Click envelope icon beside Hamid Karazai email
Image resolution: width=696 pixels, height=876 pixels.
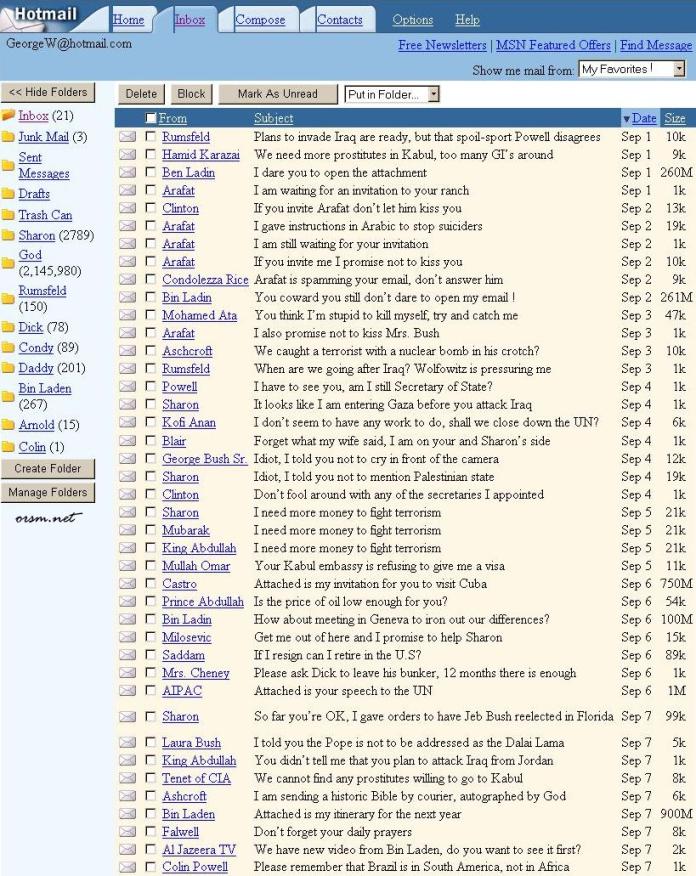tap(128, 154)
